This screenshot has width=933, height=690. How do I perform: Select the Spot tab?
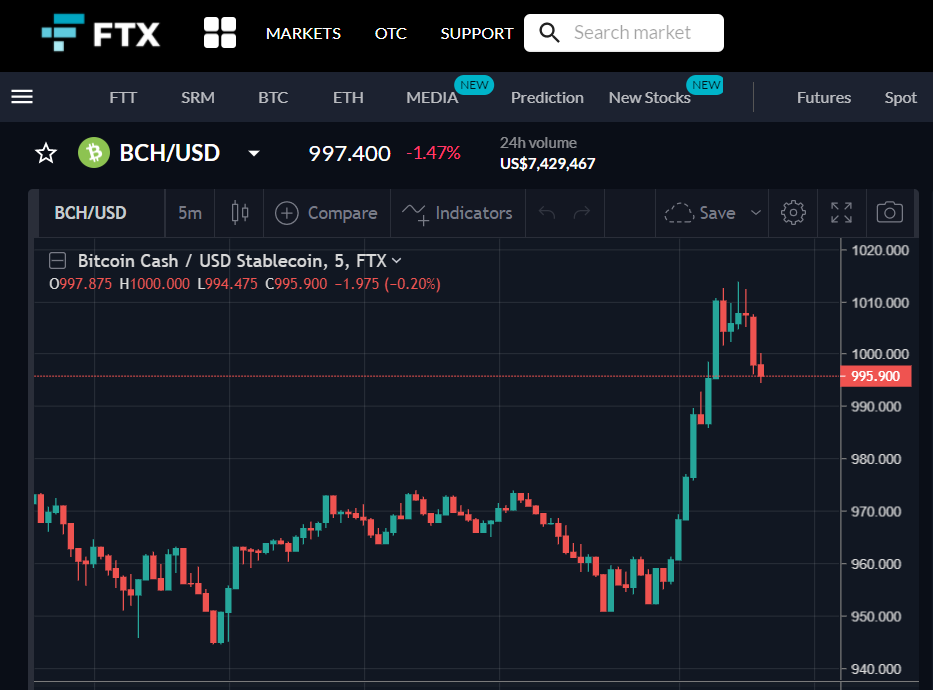tap(901, 98)
